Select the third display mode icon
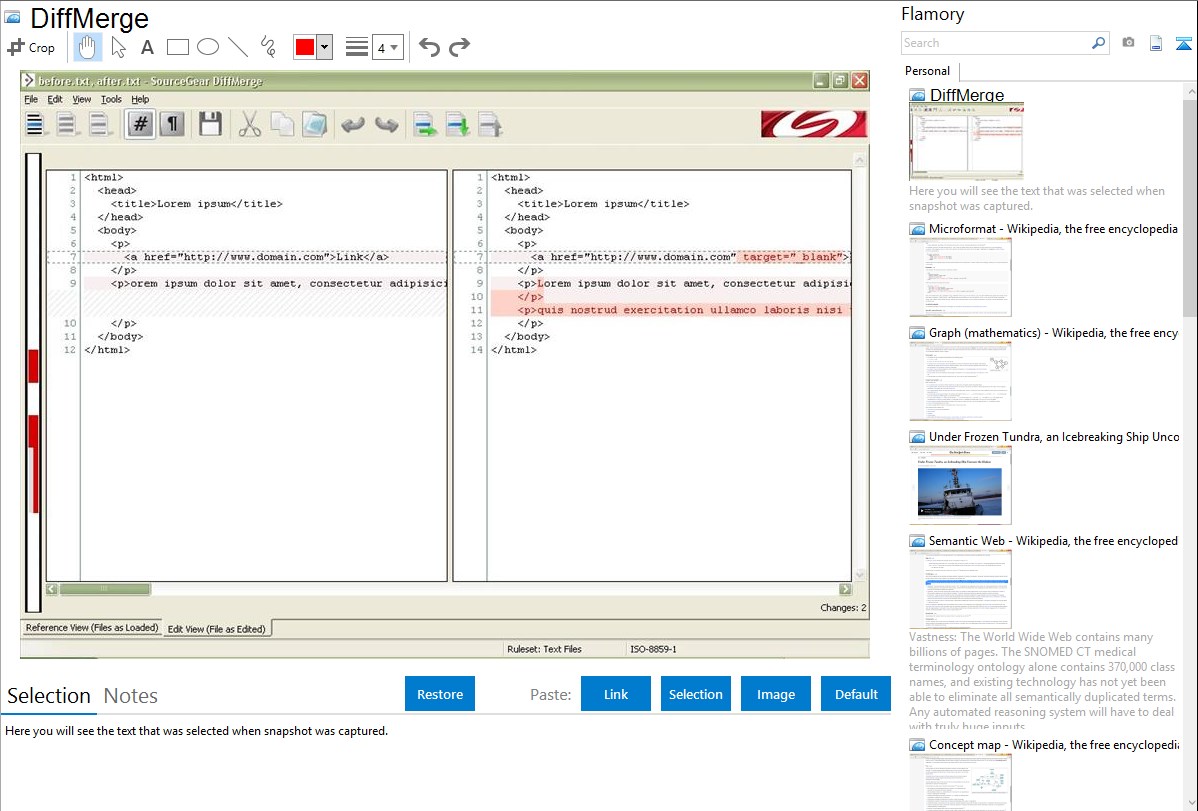The image size is (1198, 811). (x=99, y=124)
